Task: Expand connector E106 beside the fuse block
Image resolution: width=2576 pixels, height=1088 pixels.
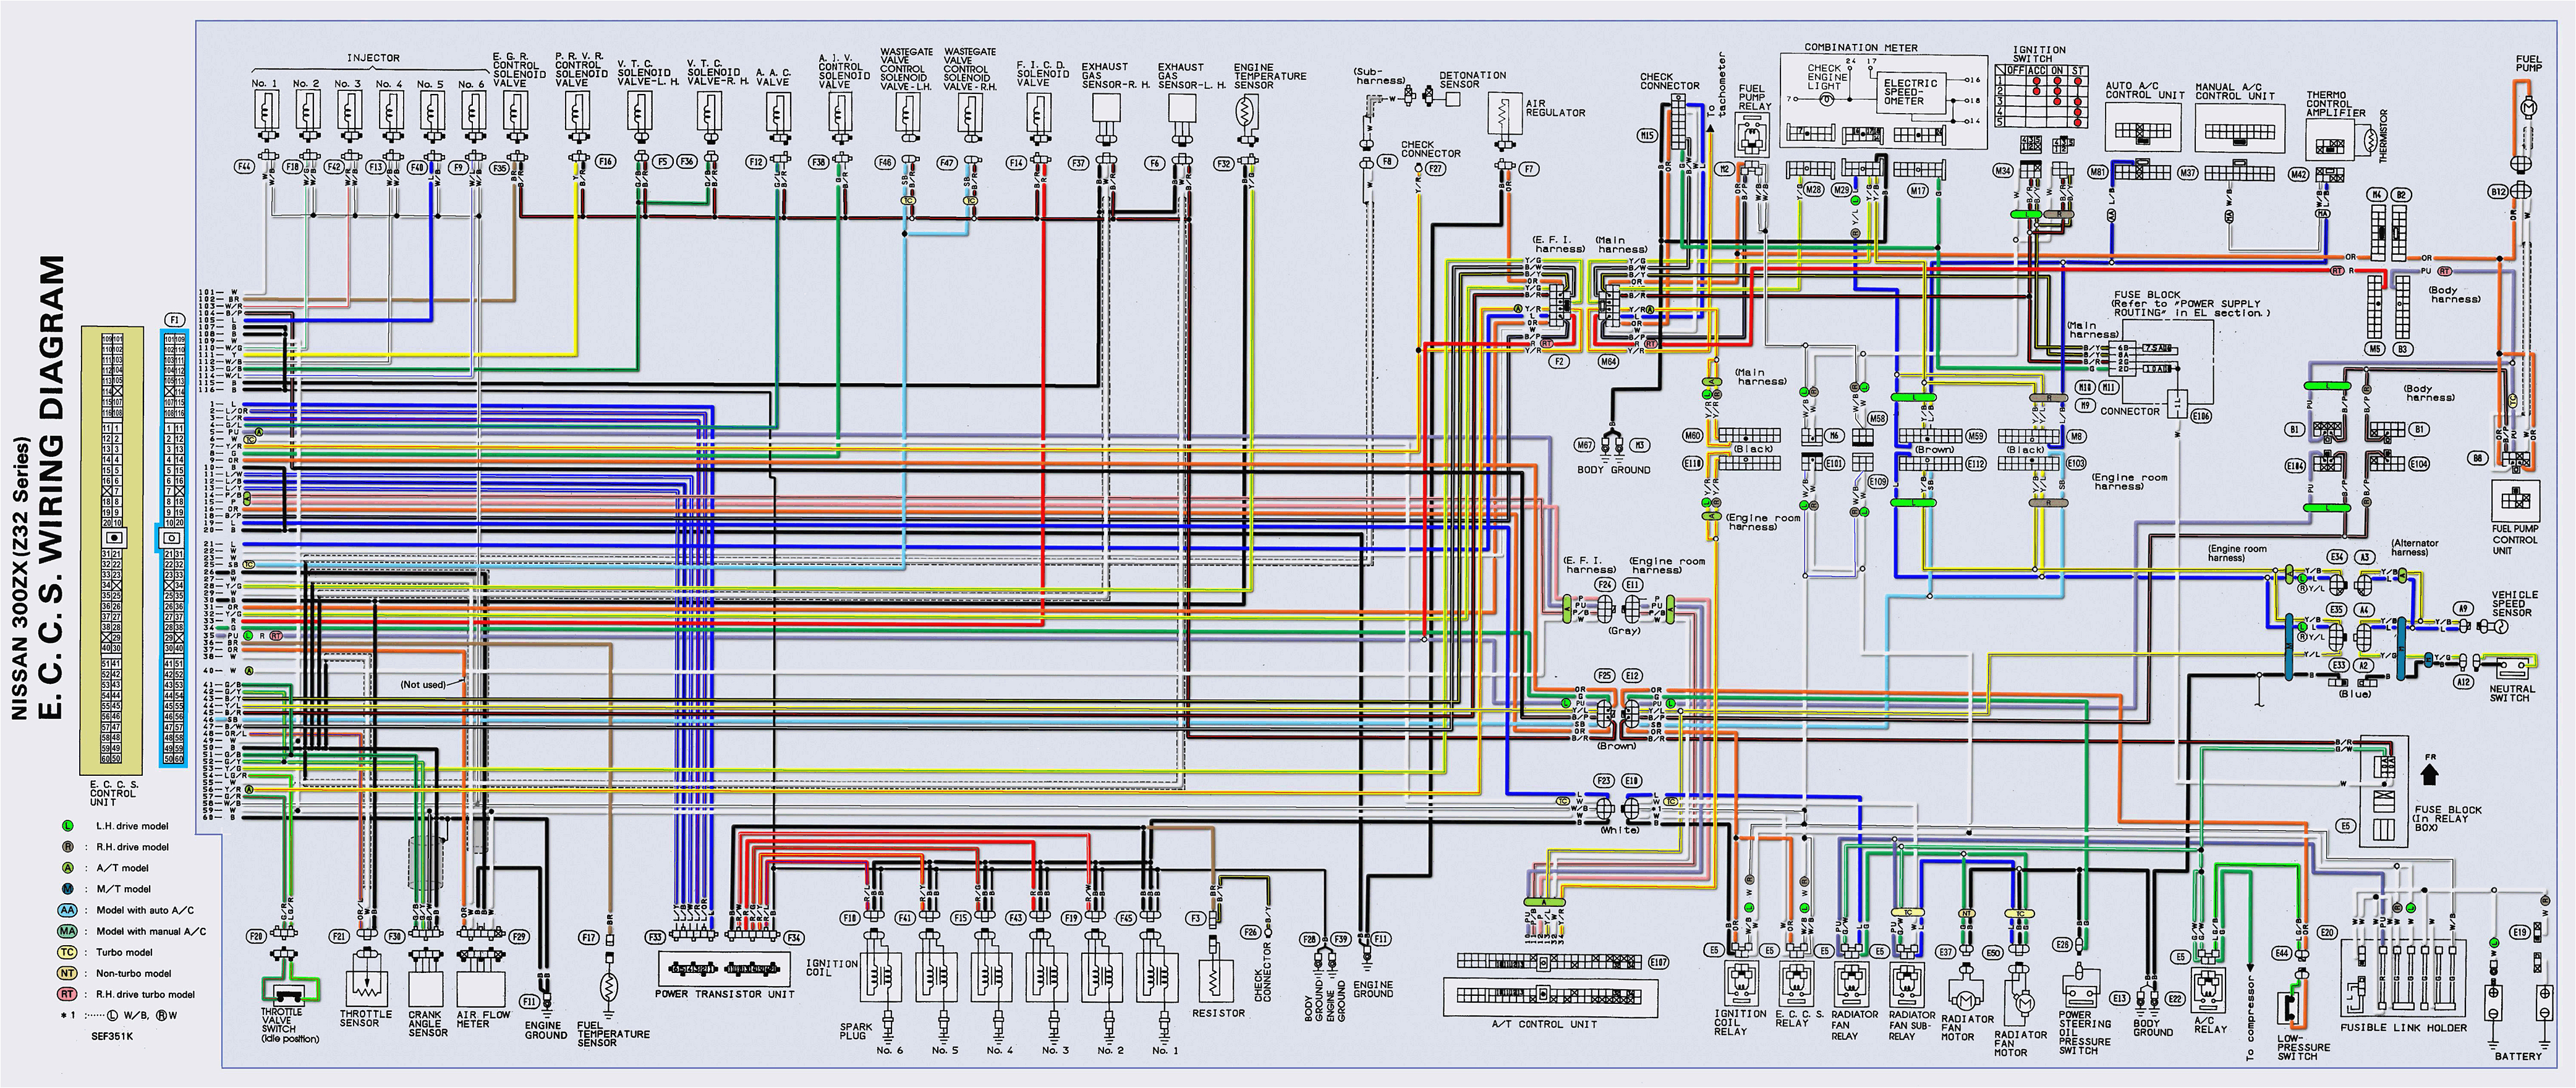Action: 2202,416
